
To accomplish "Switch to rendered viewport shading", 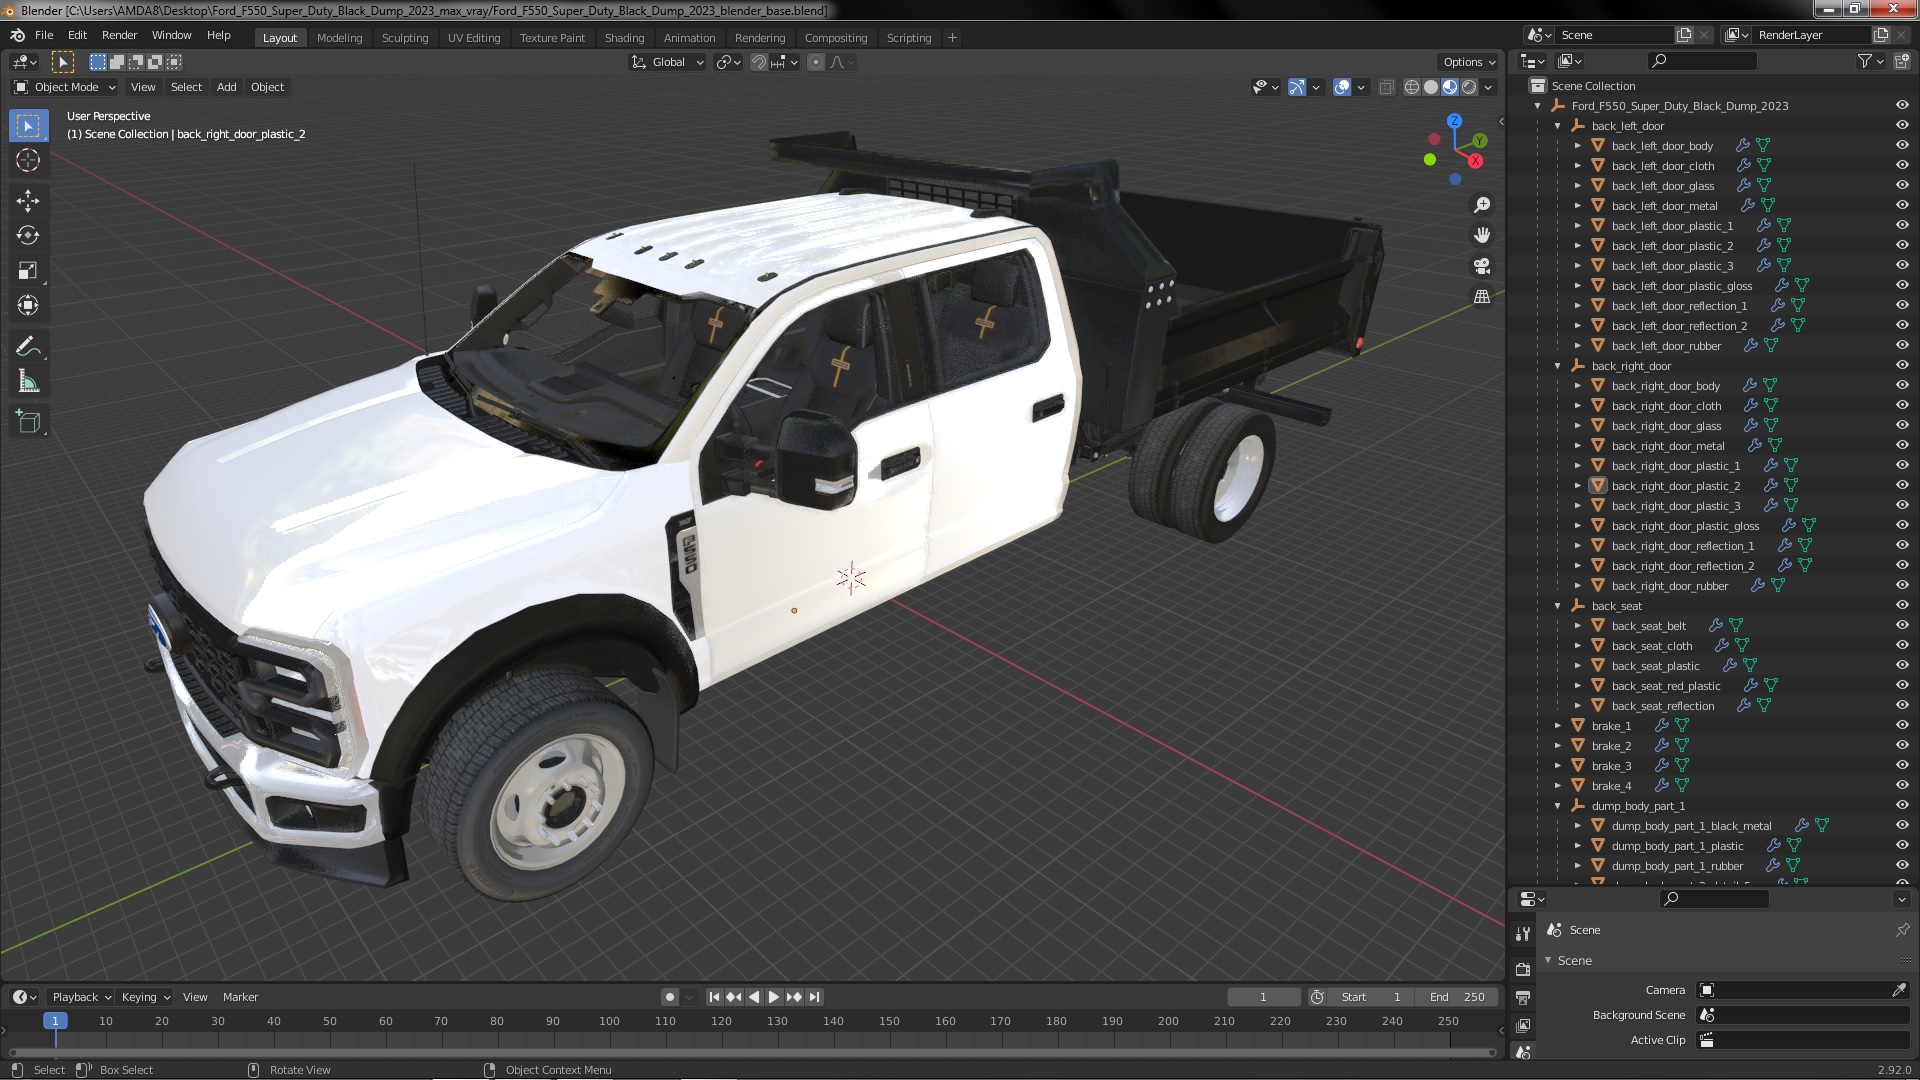I will coord(1469,87).
